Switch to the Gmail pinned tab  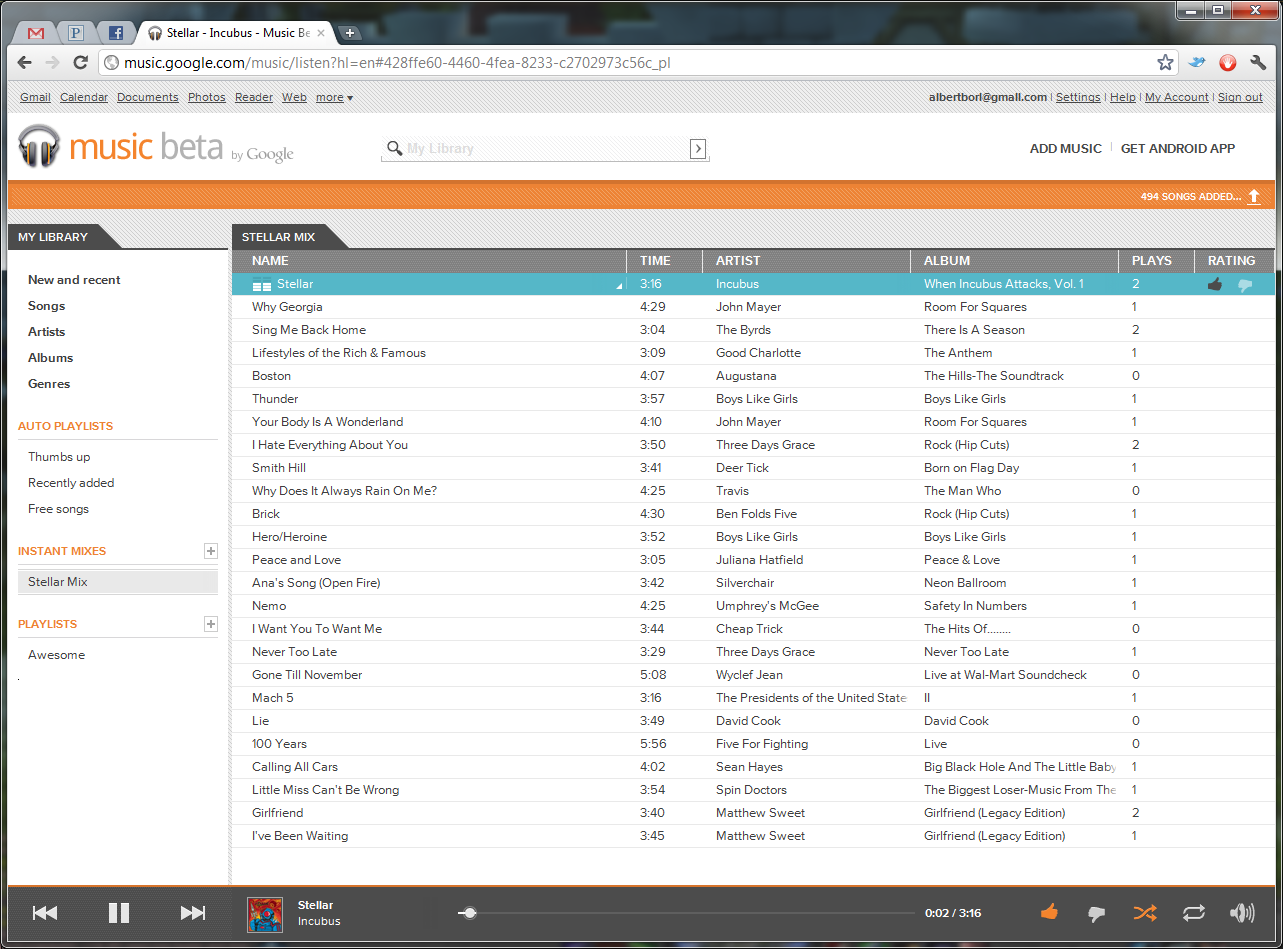pyautogui.click(x=36, y=33)
